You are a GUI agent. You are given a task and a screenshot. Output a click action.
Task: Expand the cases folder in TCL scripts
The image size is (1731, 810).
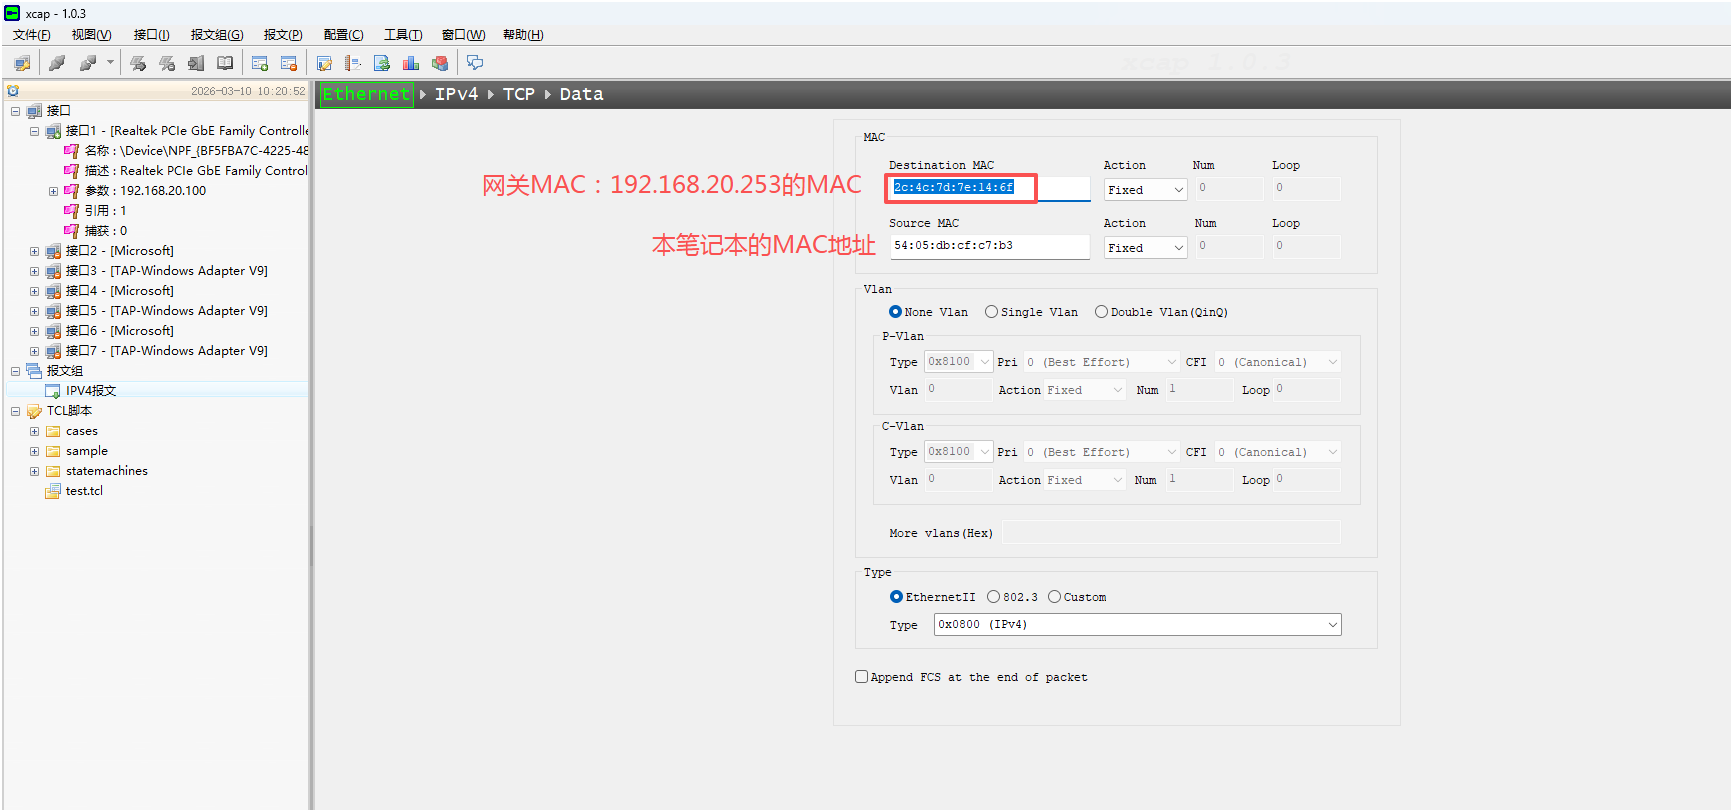[x=34, y=431]
